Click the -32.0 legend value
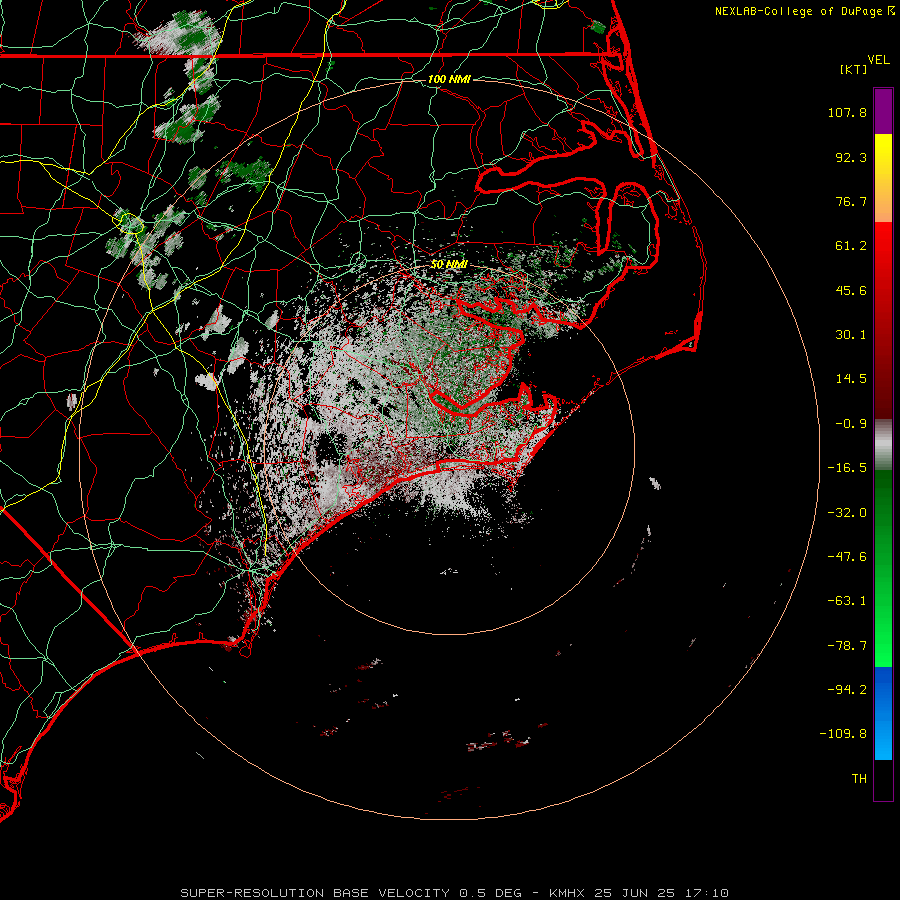The height and width of the screenshot is (900, 900). [847, 513]
